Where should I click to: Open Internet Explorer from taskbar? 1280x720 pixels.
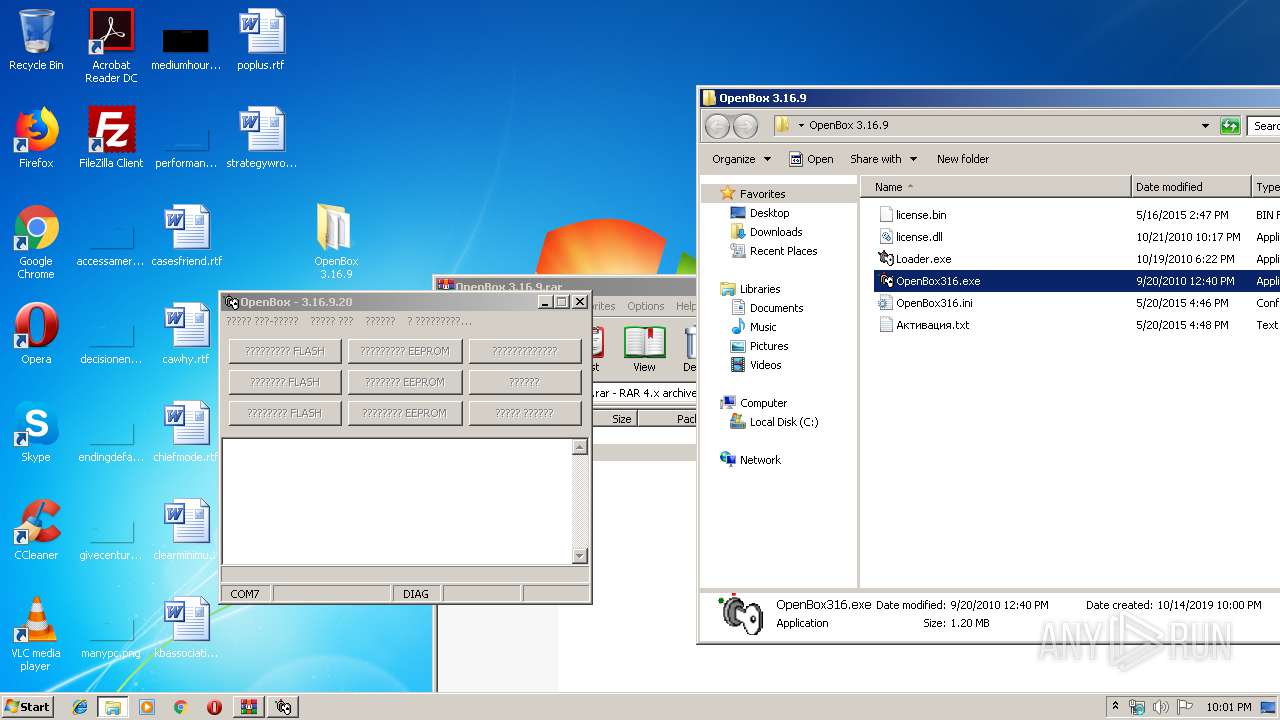pyautogui.click(x=80, y=707)
